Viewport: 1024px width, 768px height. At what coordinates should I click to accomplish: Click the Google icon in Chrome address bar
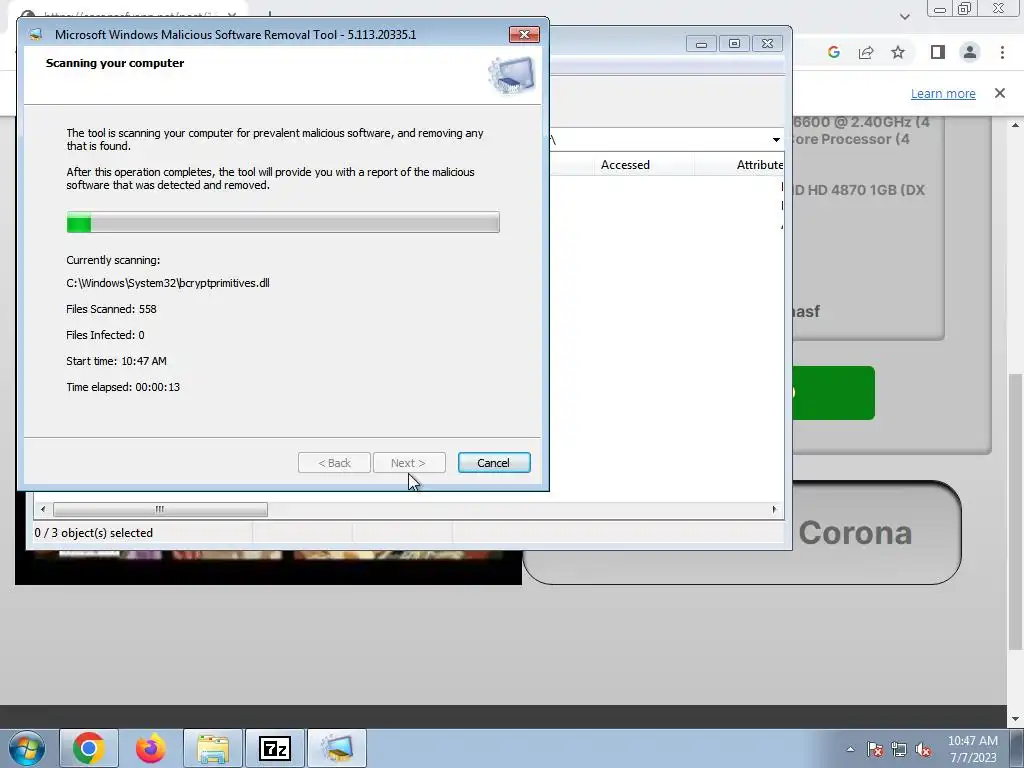pyautogui.click(x=833, y=52)
